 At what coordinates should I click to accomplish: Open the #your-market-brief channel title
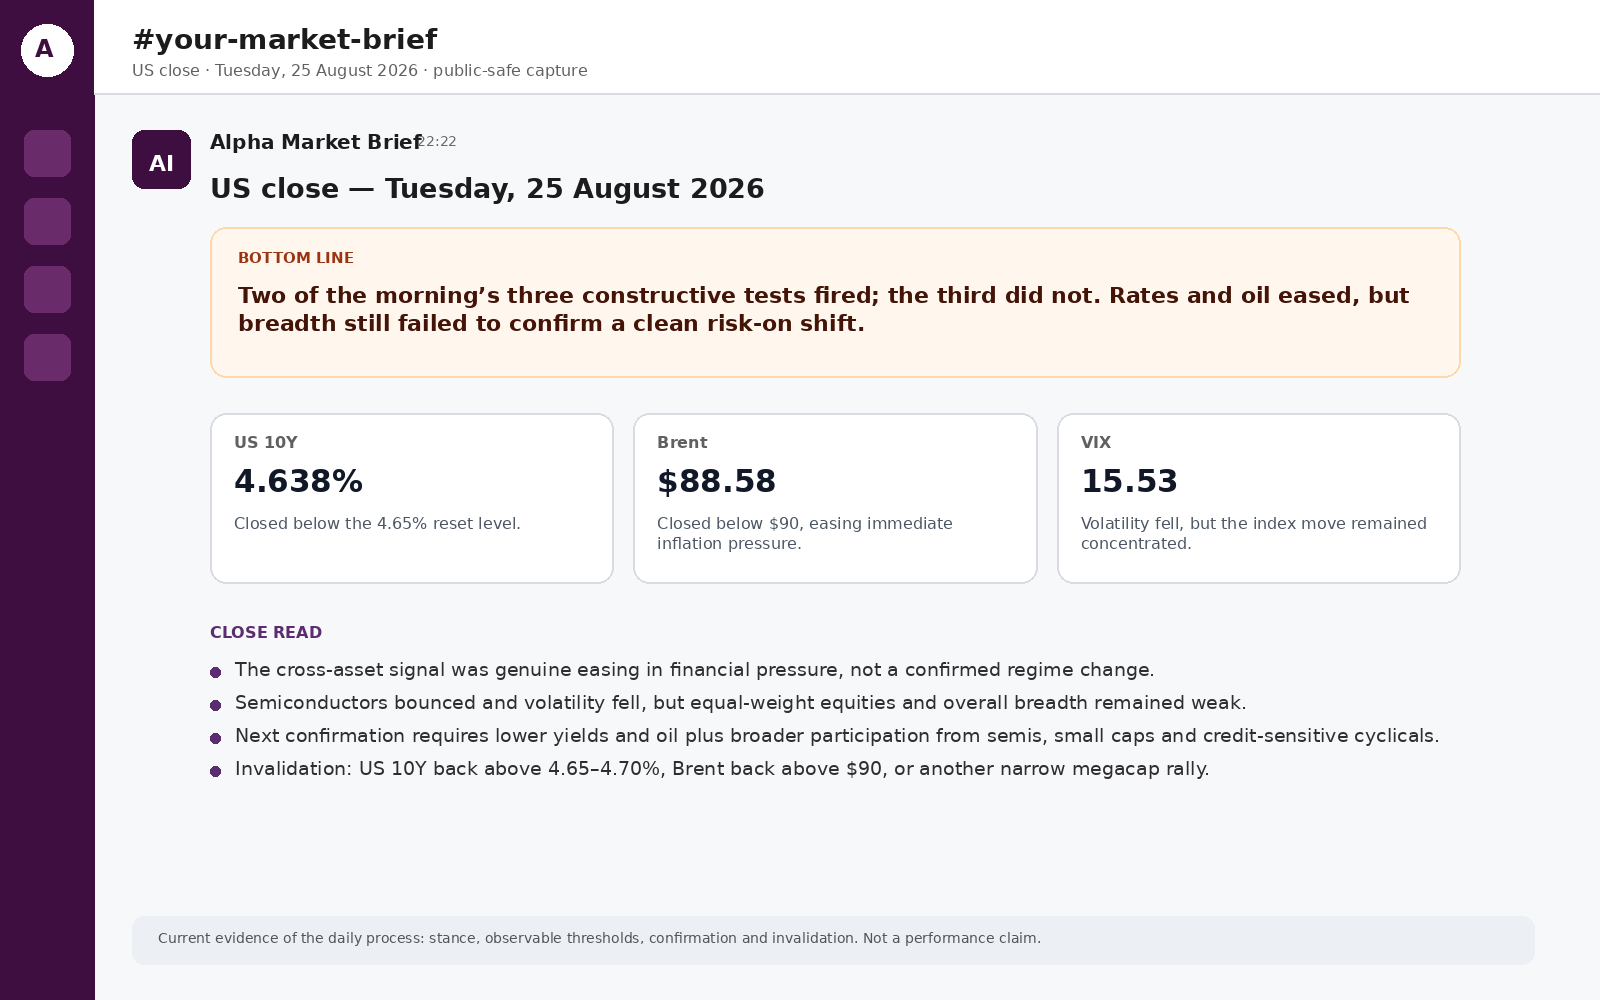pyautogui.click(x=284, y=40)
